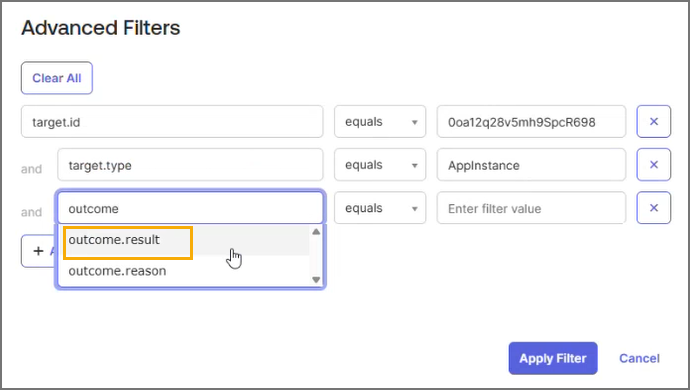Open the equals operator dropdown for target.type

point(380,165)
